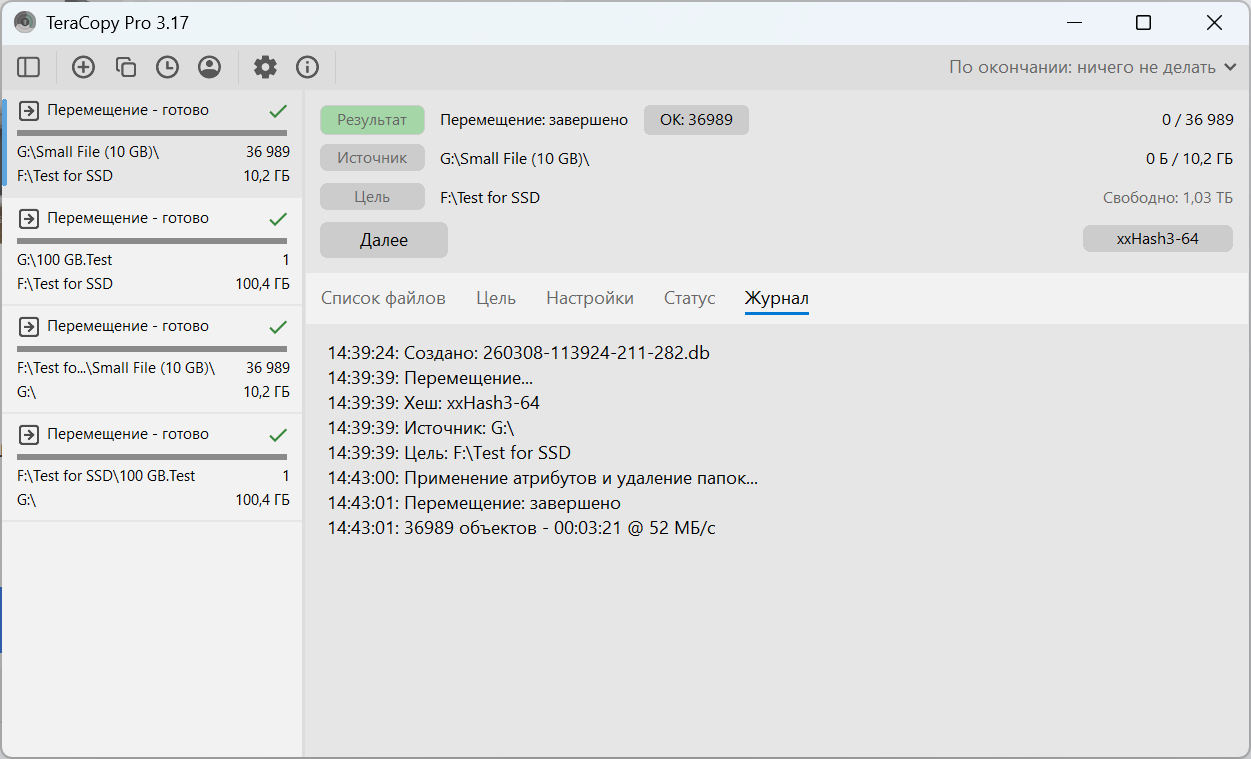
Task: Click log line '36989 объектов - 00:03:21 @ 52 МБ/с'
Action: 522,528
